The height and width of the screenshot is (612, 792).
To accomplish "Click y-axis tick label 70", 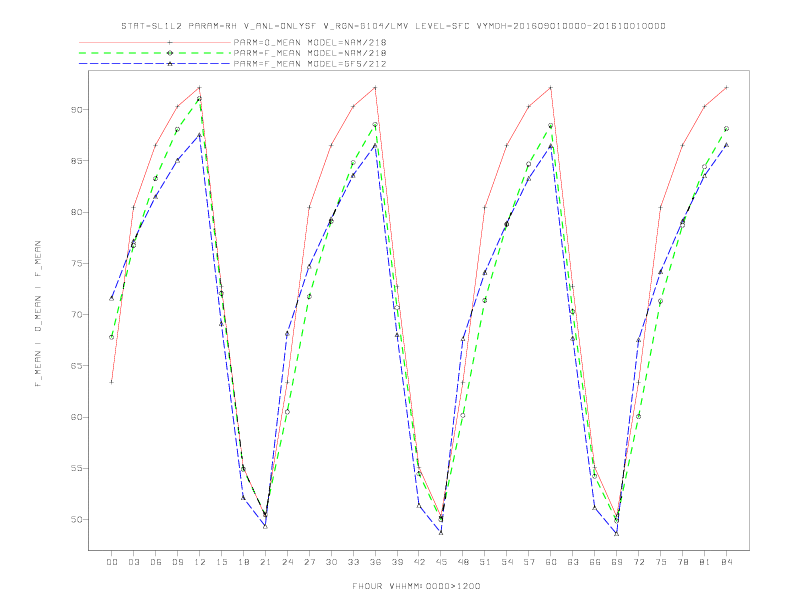I will tap(77, 315).
